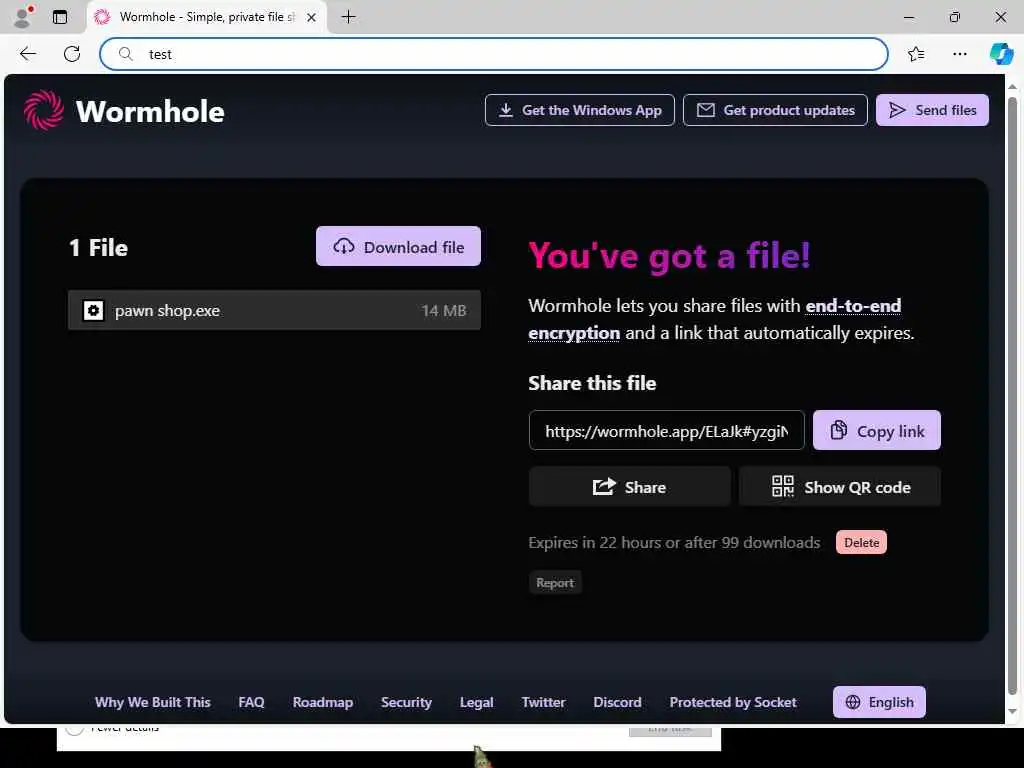
Task: Click Get the Windows App button
Action: (x=579, y=110)
